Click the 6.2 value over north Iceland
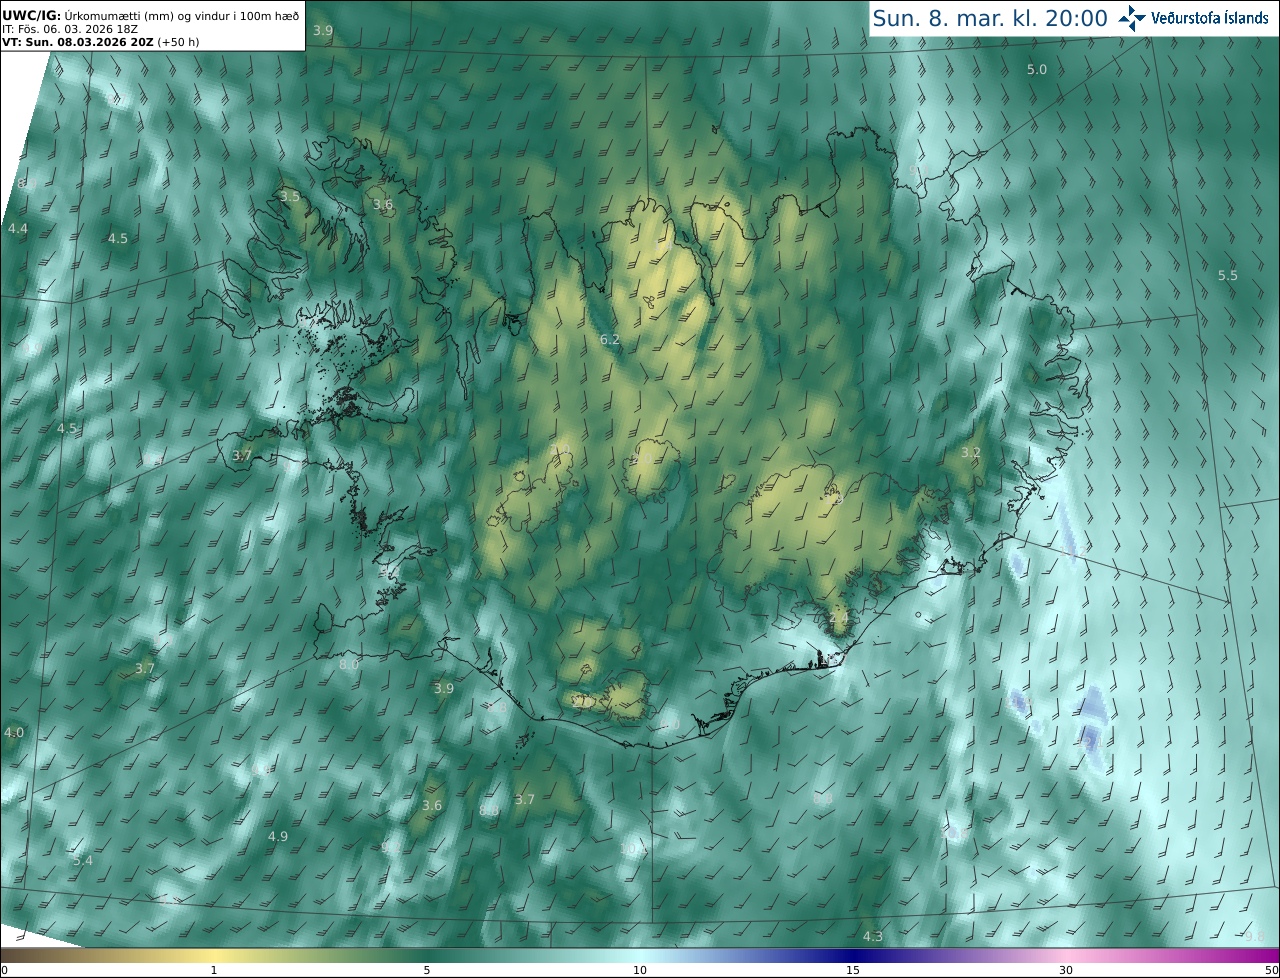This screenshot has height=978, width=1280. pos(610,340)
